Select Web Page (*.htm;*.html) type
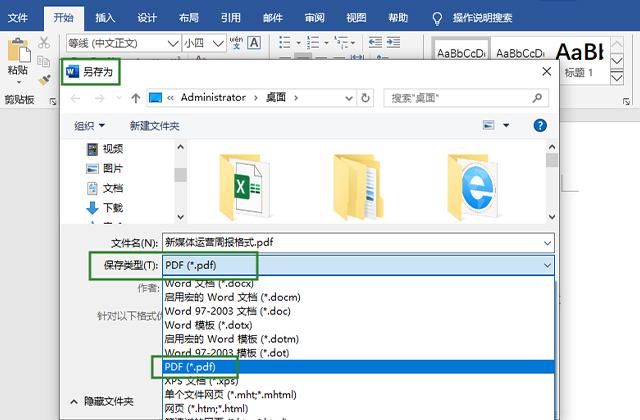The height and width of the screenshot is (420, 640). 358,408
